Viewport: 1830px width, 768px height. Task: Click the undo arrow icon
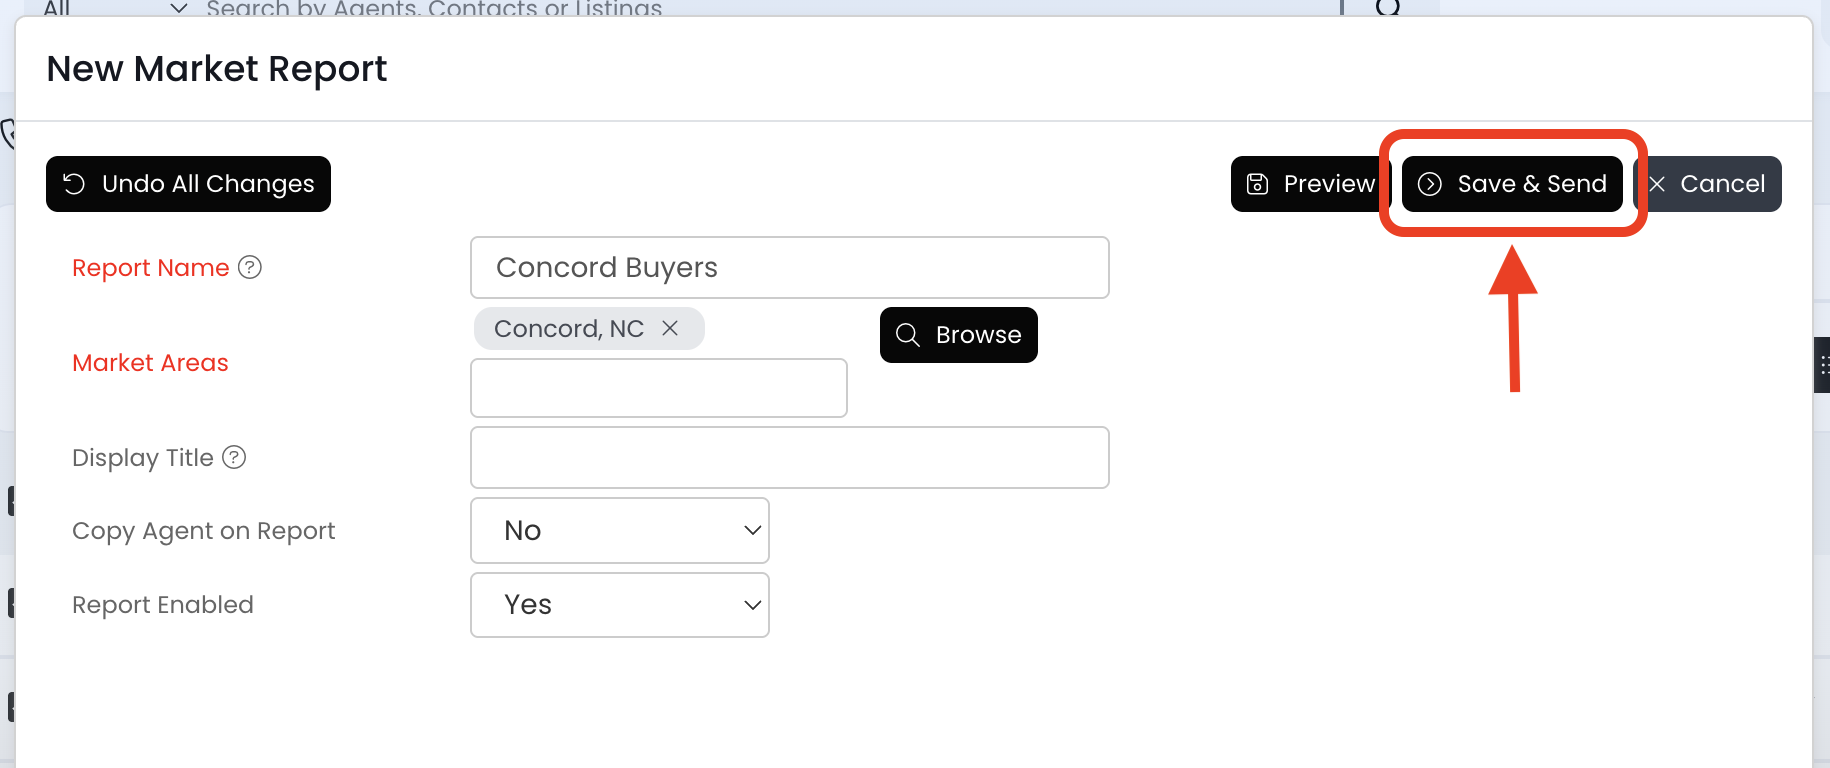pyautogui.click(x=74, y=184)
